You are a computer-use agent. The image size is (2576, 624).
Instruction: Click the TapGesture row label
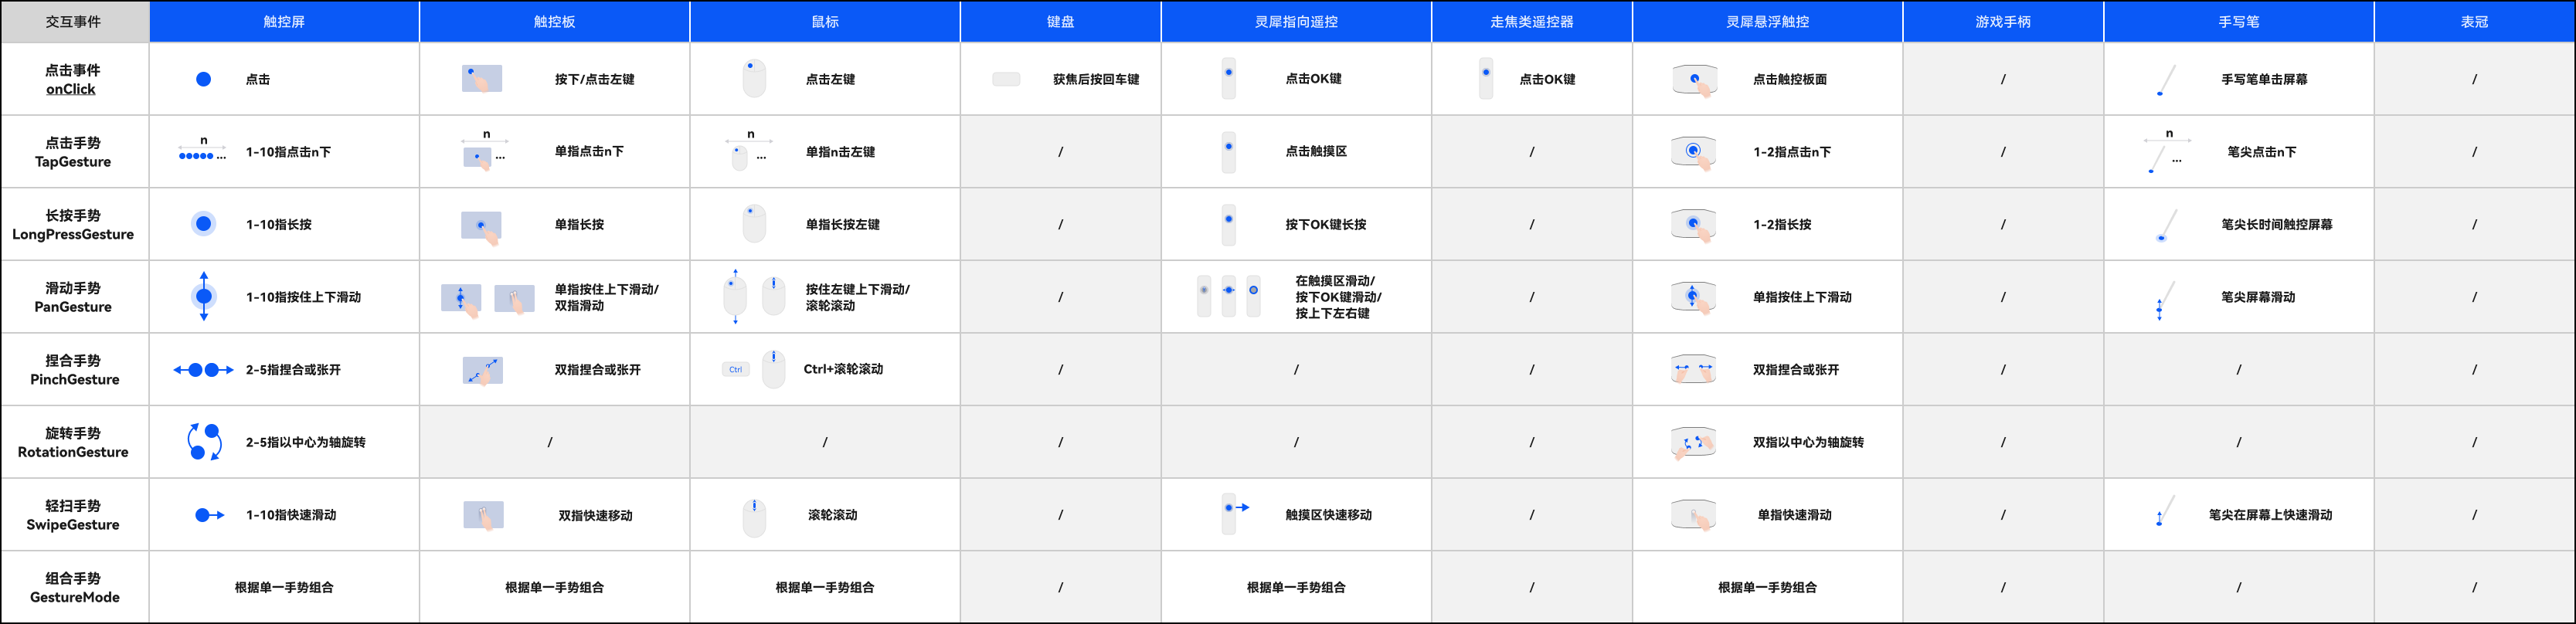coord(73,152)
